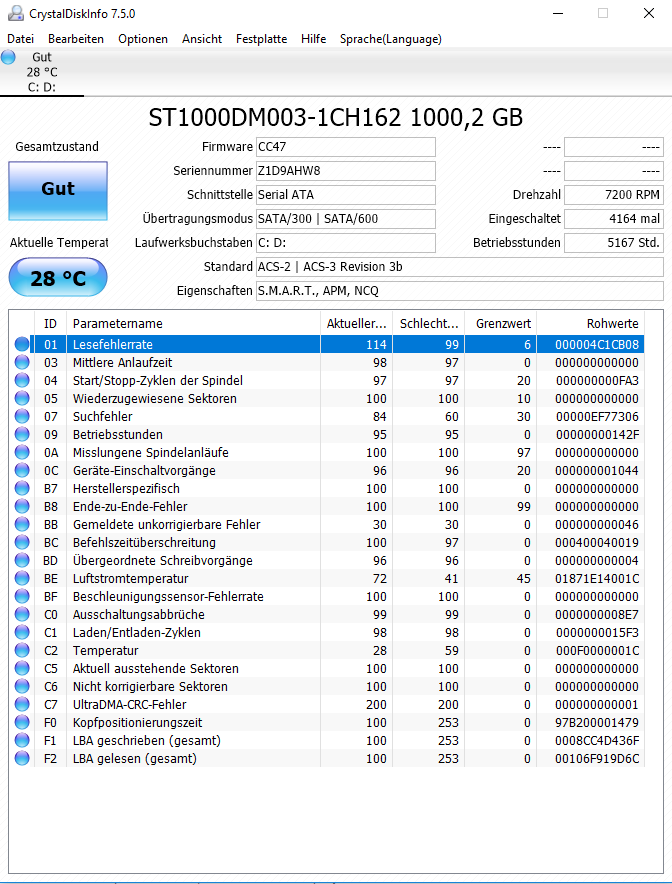
Task: Click status orb for Luftstromtemperatur row
Action: (x=22, y=578)
